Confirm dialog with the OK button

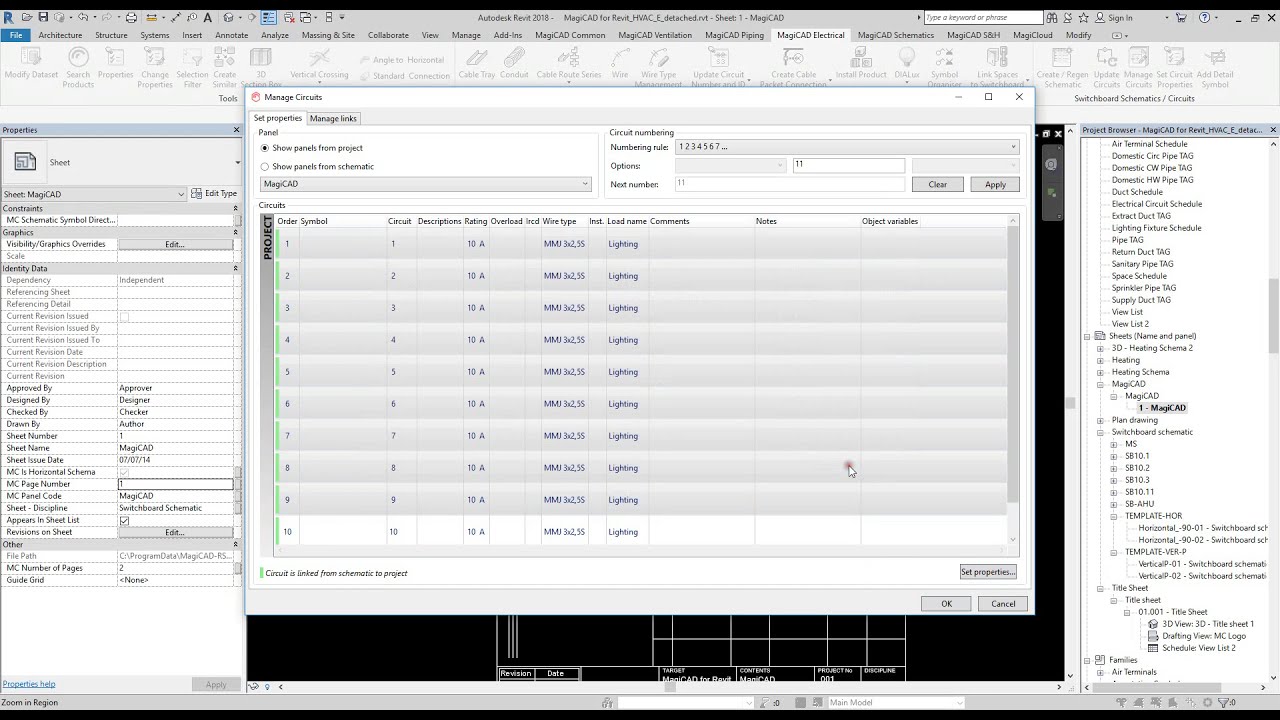946,603
